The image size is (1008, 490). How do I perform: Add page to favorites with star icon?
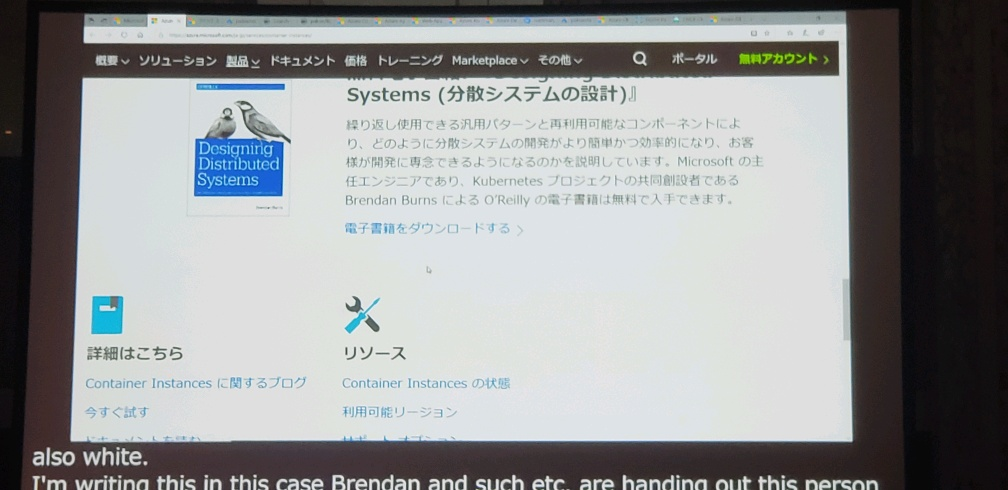767,33
